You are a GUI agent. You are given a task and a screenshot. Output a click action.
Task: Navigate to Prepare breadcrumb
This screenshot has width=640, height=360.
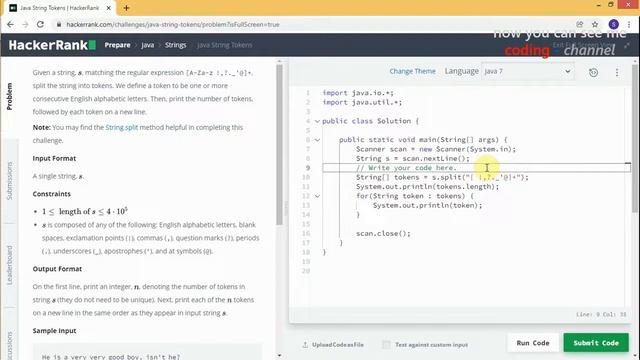click(117, 45)
